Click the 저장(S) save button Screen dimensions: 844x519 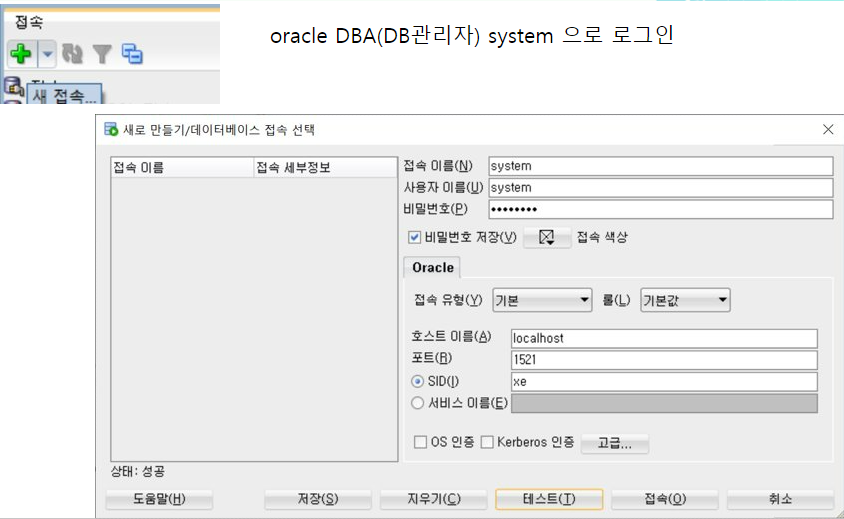[x=318, y=499]
